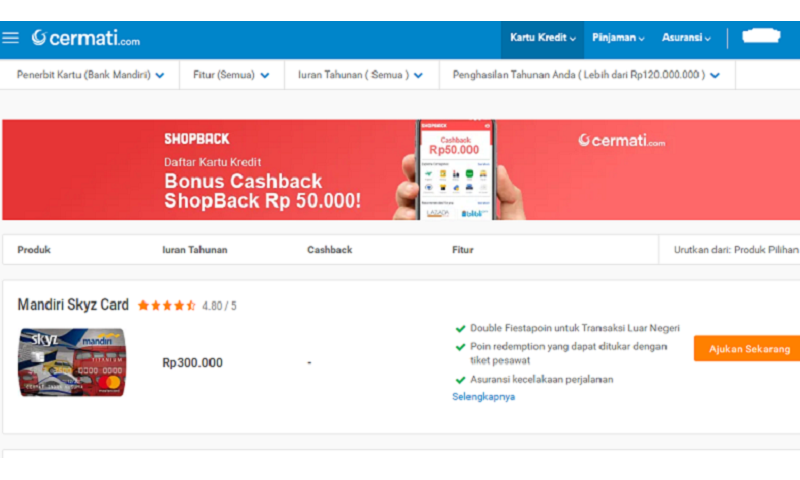Open the Pinjaman menu
The image size is (800, 480).
618,38
